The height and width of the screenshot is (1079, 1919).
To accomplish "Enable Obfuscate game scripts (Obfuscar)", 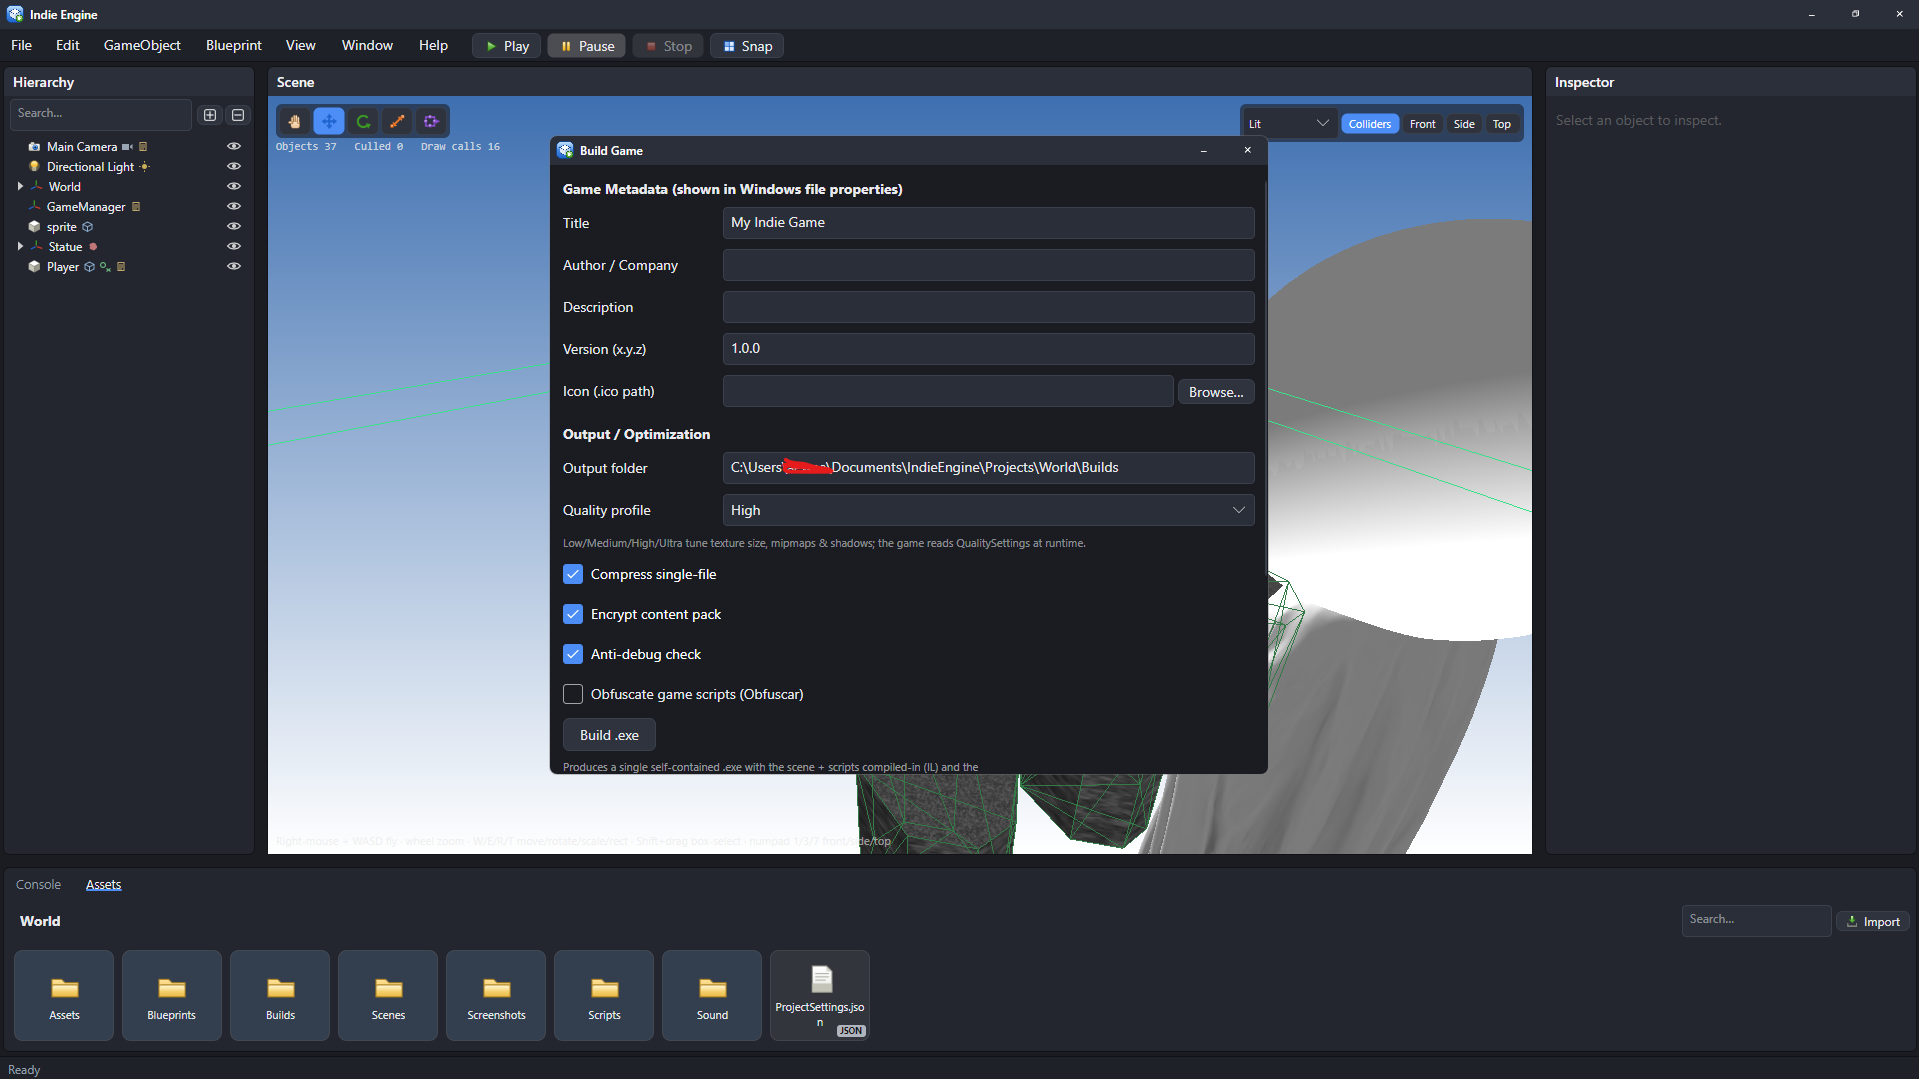I will [x=573, y=694].
